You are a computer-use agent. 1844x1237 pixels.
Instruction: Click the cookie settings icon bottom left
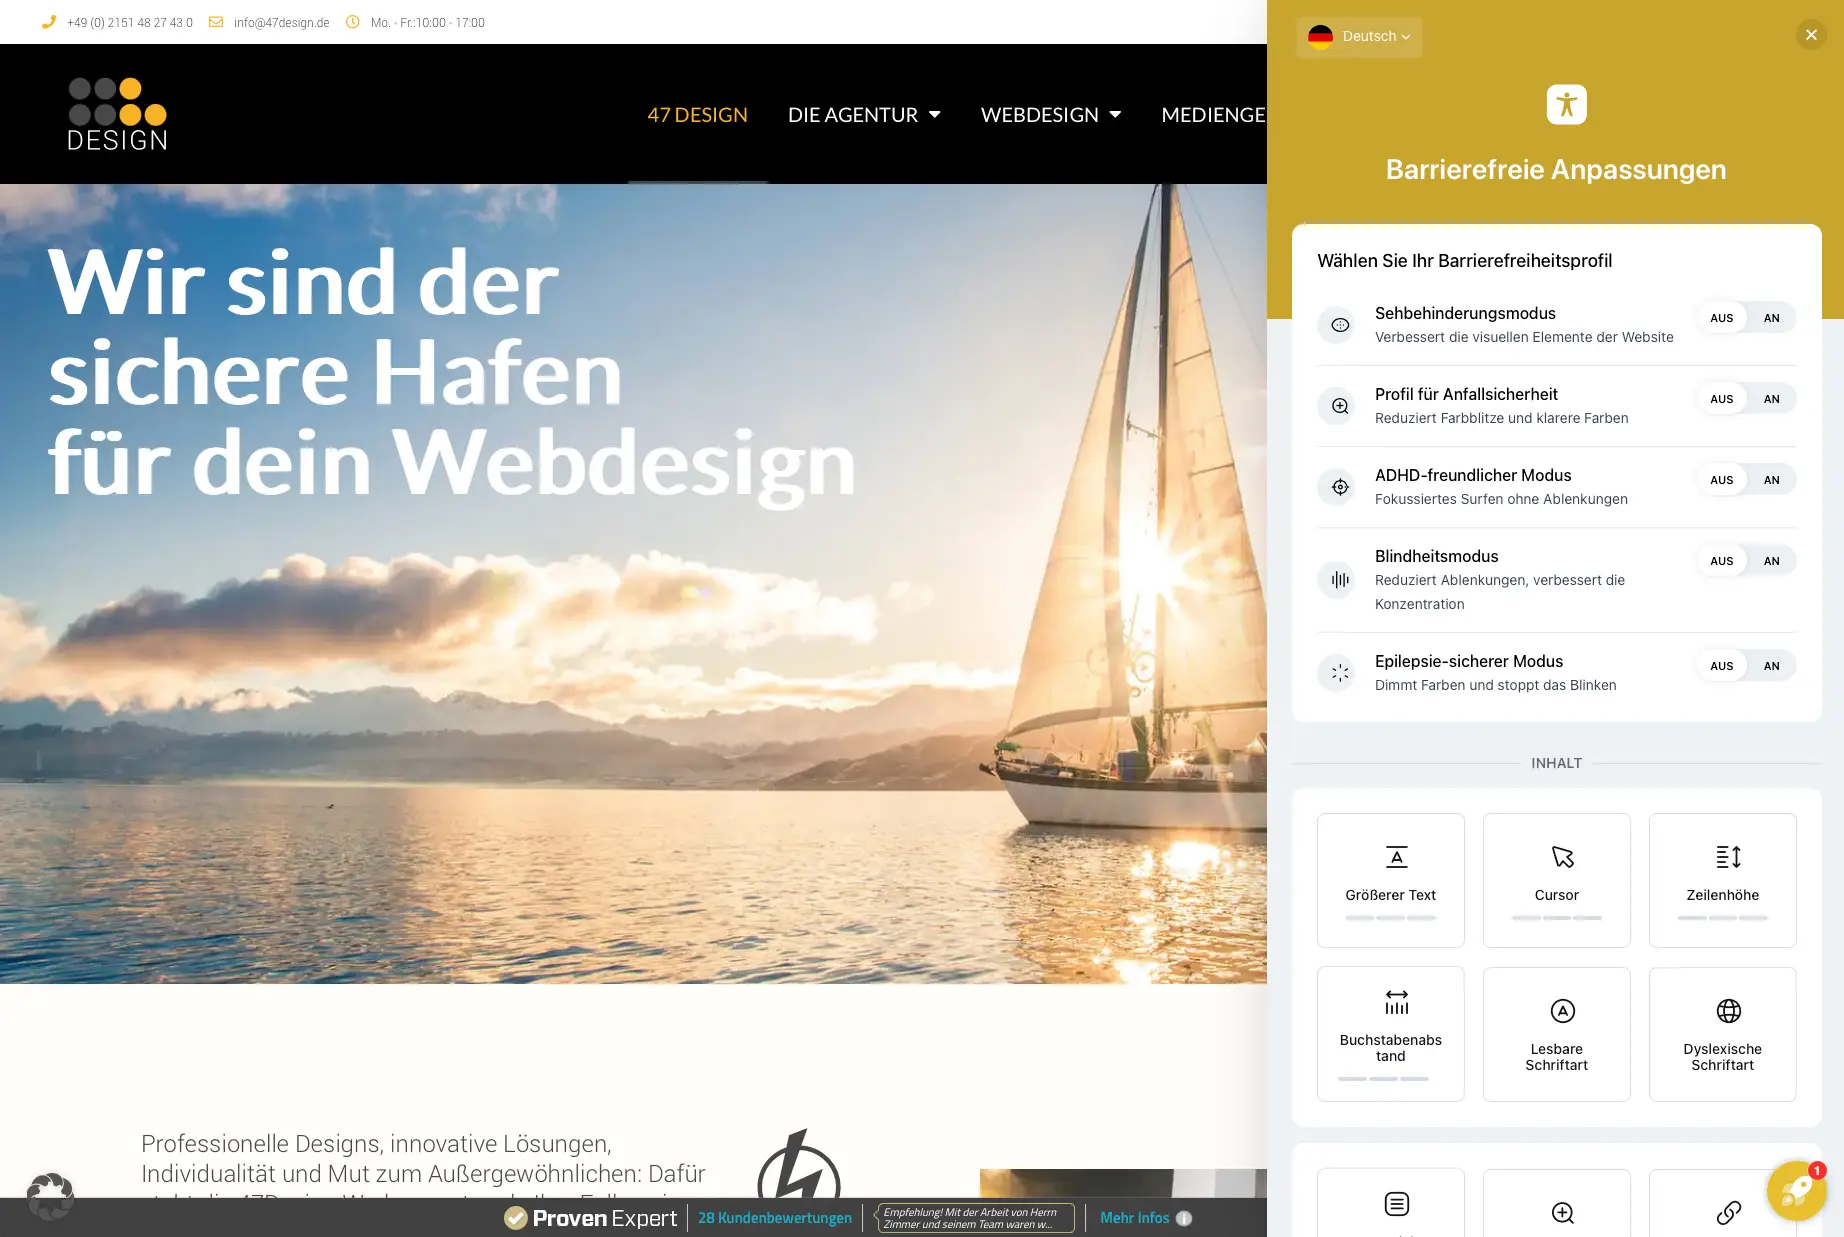coord(50,1196)
